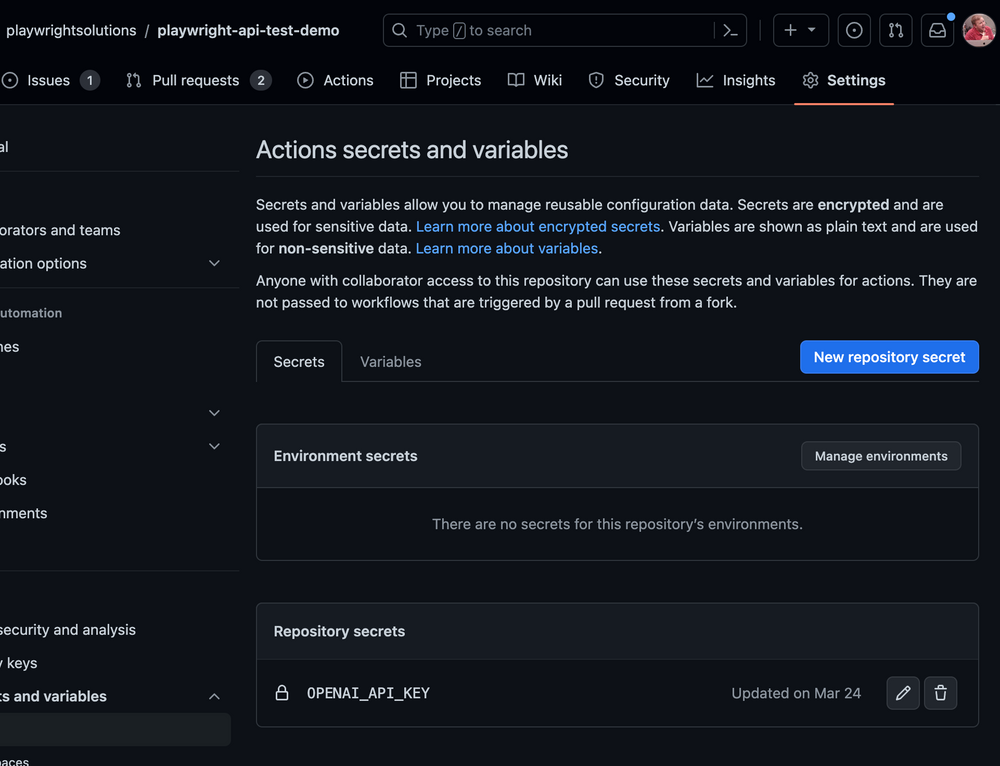Open the Pull requests tab showing count 2

click(197, 80)
